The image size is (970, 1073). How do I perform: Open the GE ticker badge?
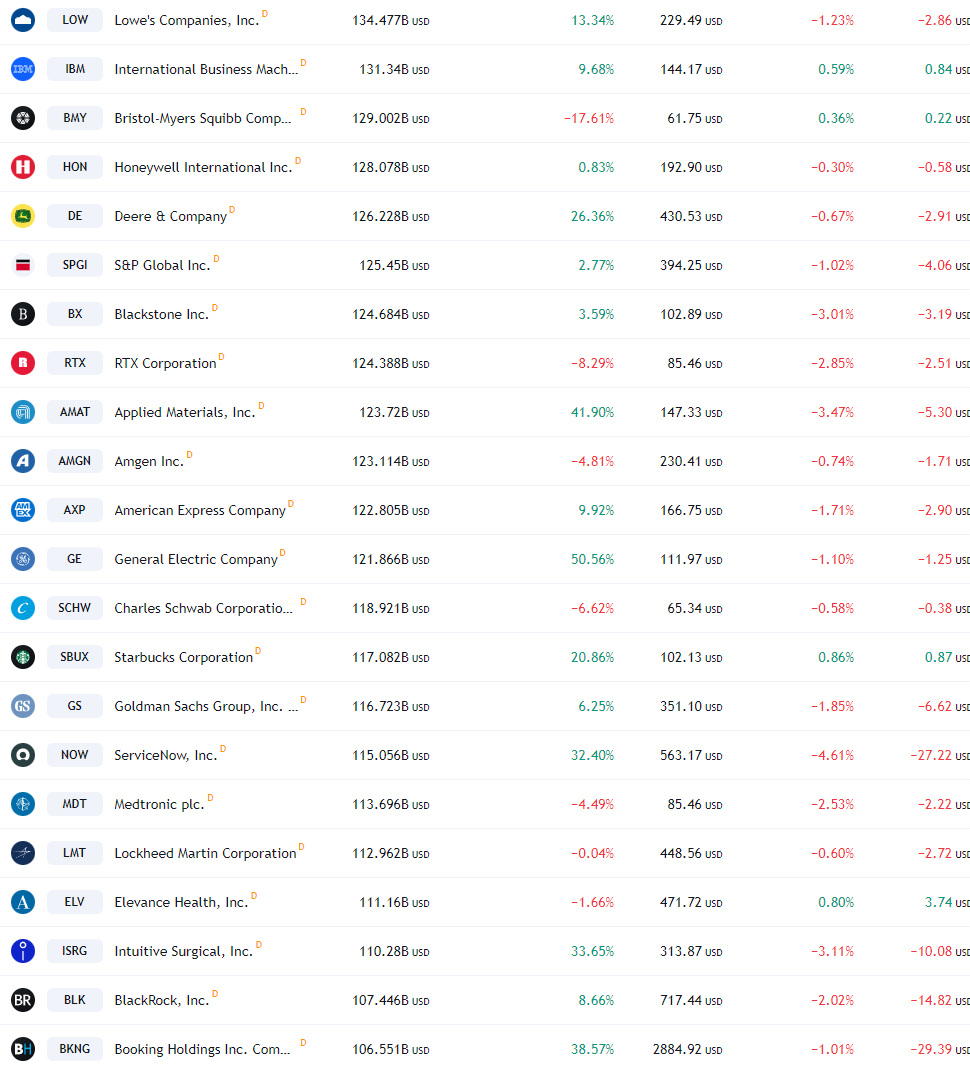(x=75, y=559)
